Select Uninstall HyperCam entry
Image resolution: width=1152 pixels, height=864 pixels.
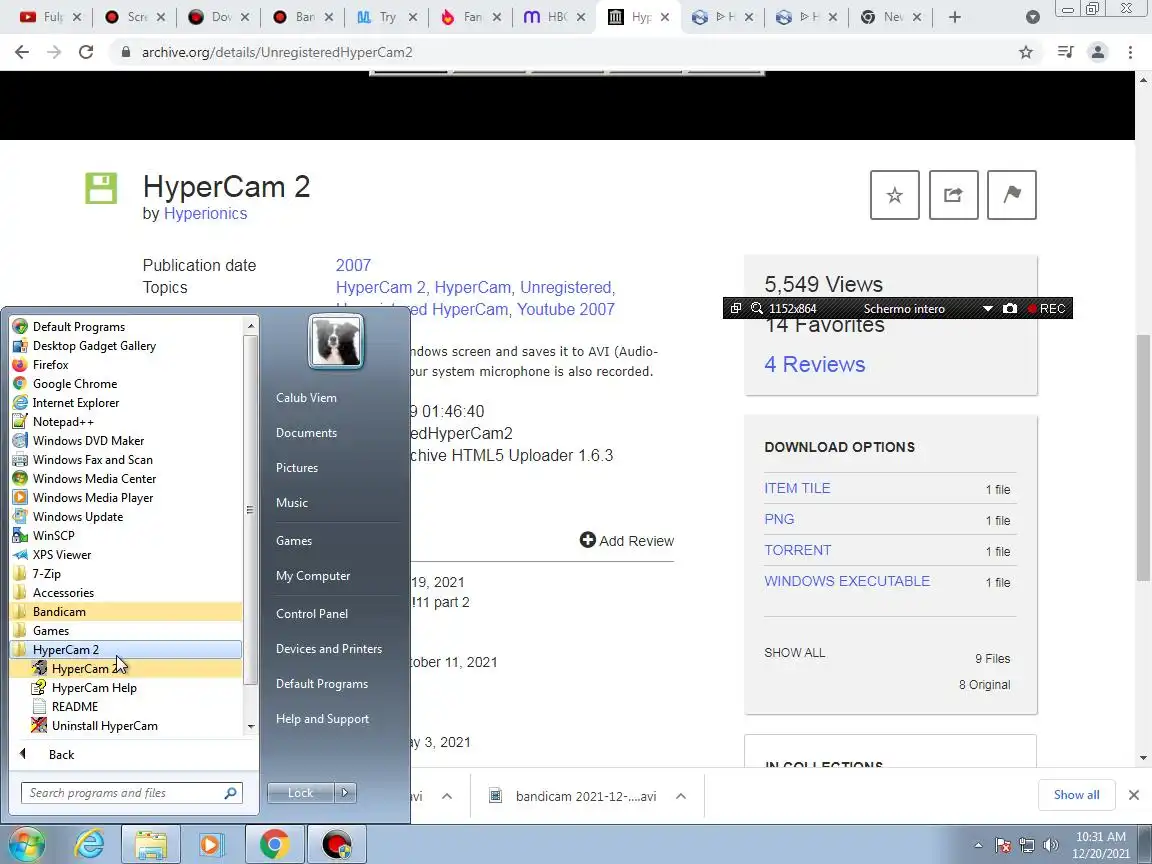(x=104, y=726)
